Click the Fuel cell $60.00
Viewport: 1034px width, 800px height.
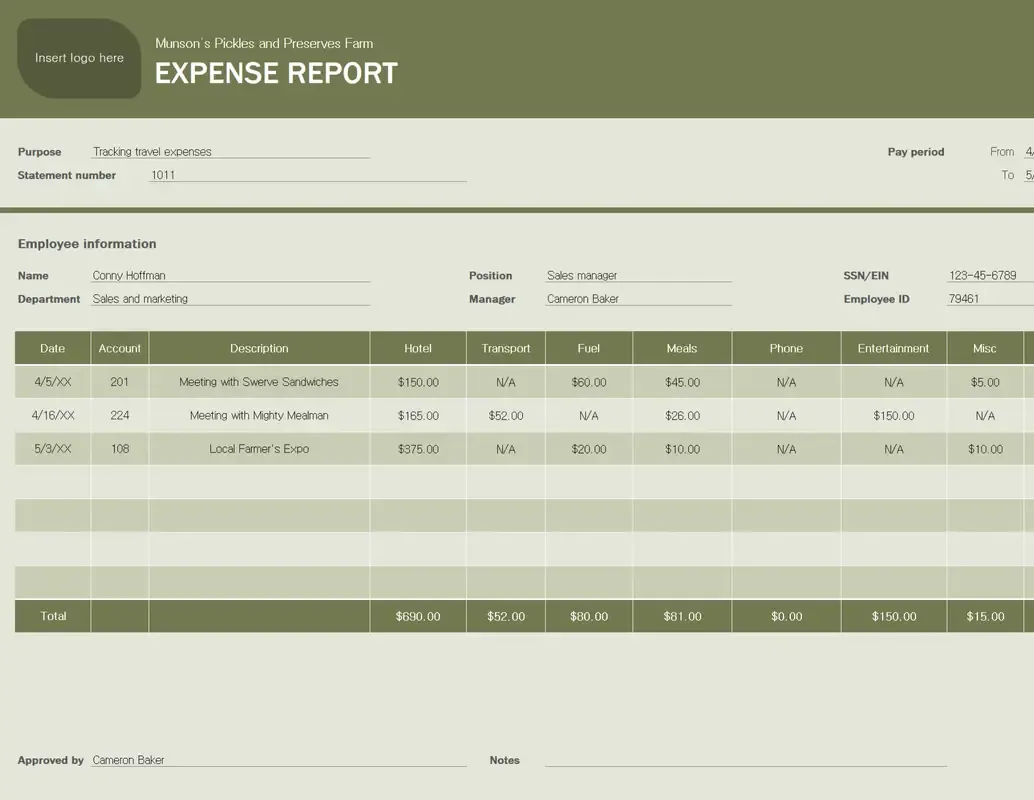click(589, 382)
